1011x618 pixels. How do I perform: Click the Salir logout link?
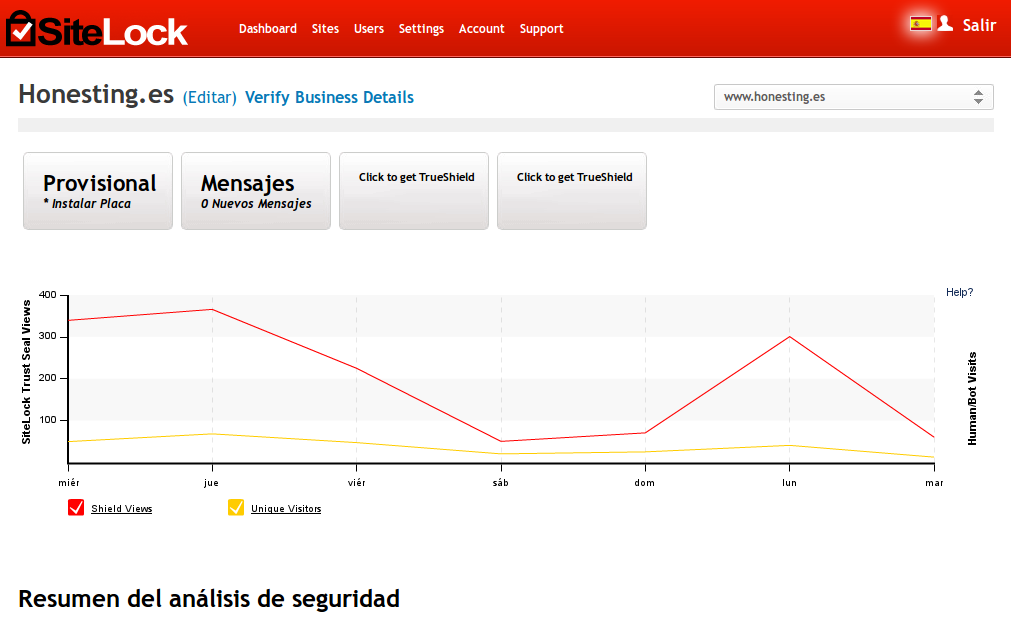click(979, 26)
